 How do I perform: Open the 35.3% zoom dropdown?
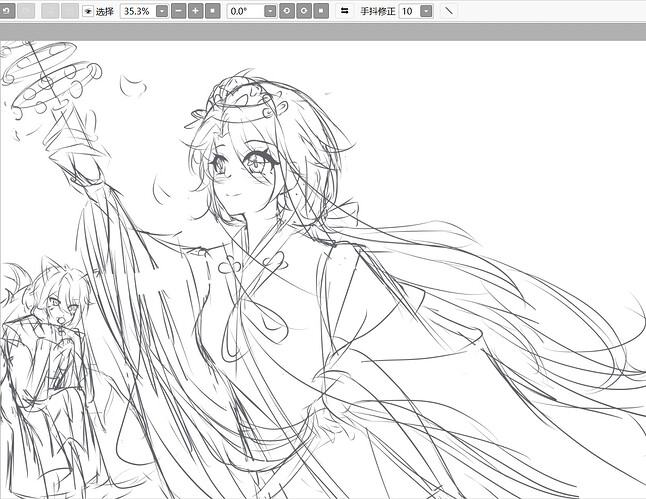162,11
